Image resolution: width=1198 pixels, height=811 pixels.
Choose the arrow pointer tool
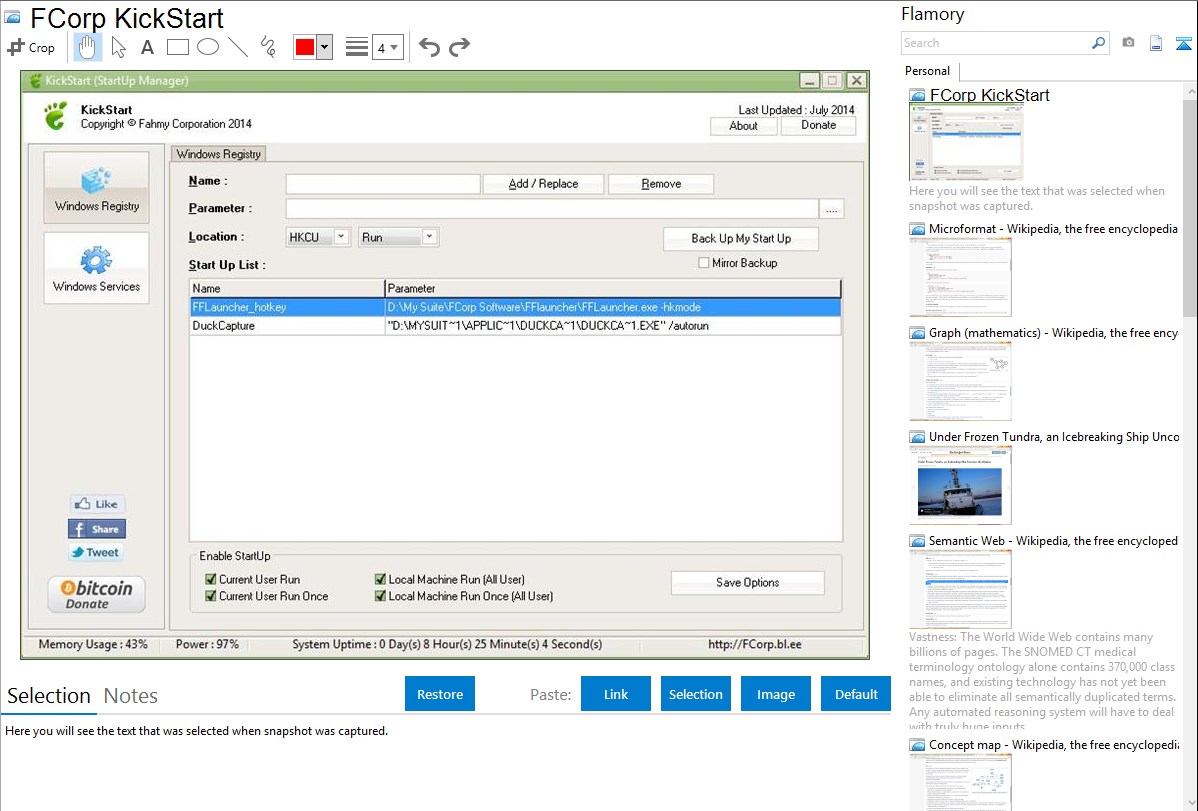pyautogui.click(x=118, y=47)
